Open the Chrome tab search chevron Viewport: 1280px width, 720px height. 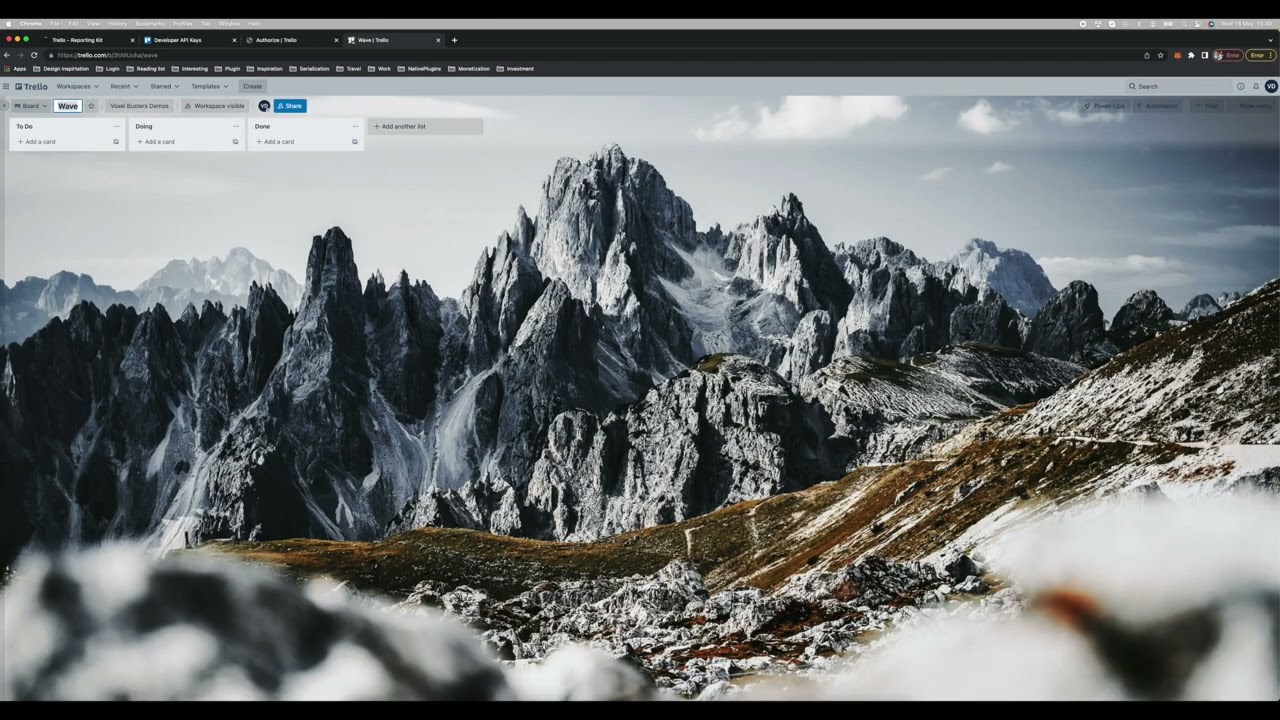(x=1271, y=40)
